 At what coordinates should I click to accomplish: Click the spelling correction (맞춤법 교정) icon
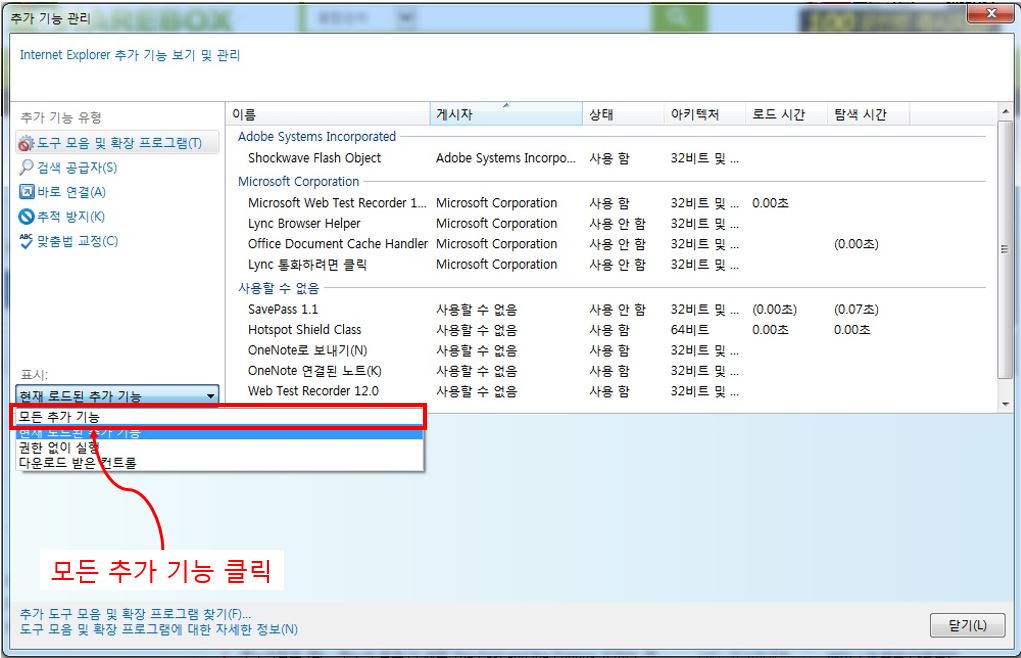[27, 241]
